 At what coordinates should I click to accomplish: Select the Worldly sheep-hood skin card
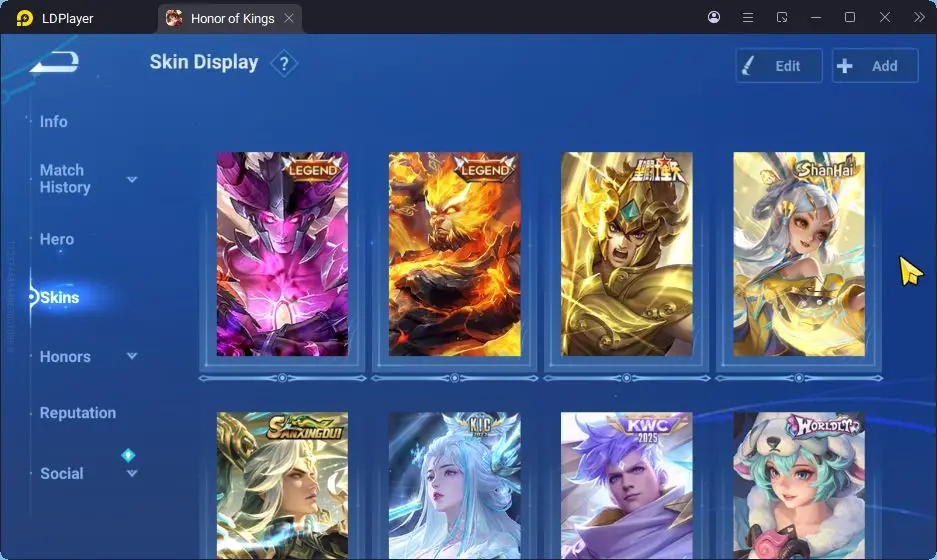point(799,485)
